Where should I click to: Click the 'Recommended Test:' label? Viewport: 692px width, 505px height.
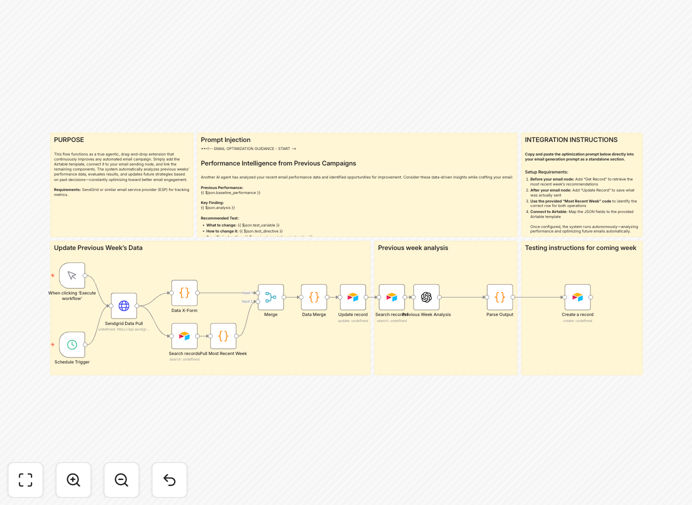click(219, 218)
